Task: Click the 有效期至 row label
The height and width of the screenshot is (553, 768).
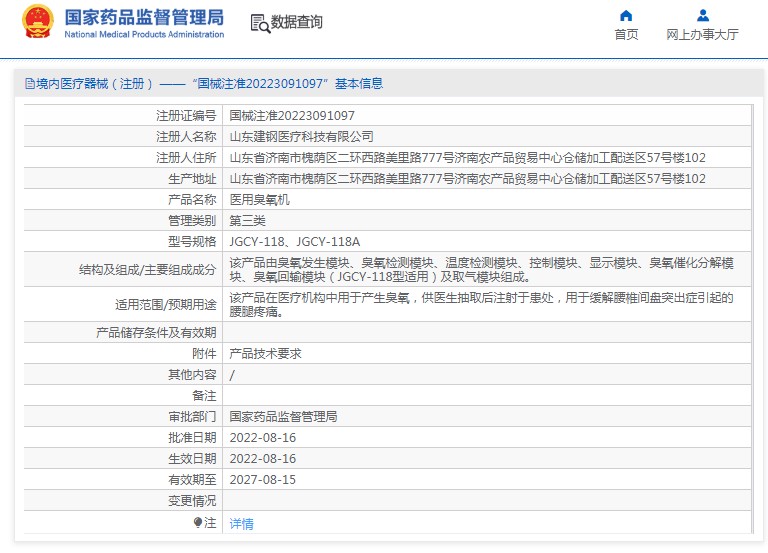Action: pyautogui.click(x=192, y=480)
